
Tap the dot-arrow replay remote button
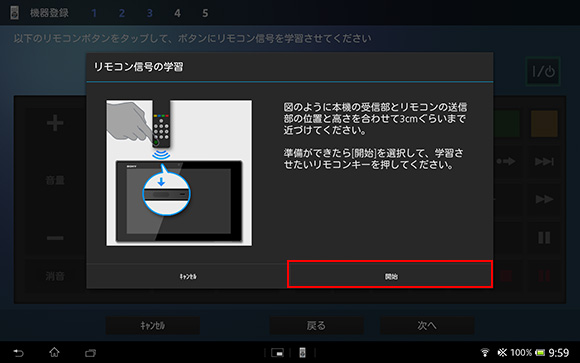click(506, 161)
